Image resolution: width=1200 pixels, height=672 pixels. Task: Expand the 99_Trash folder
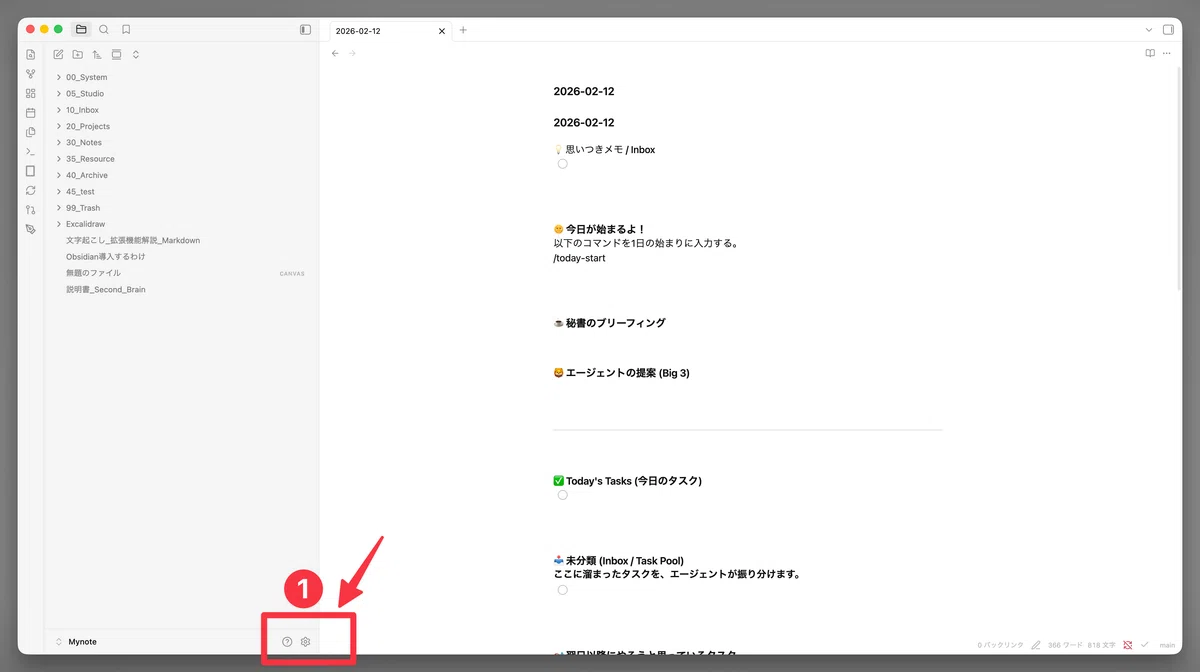click(59, 208)
